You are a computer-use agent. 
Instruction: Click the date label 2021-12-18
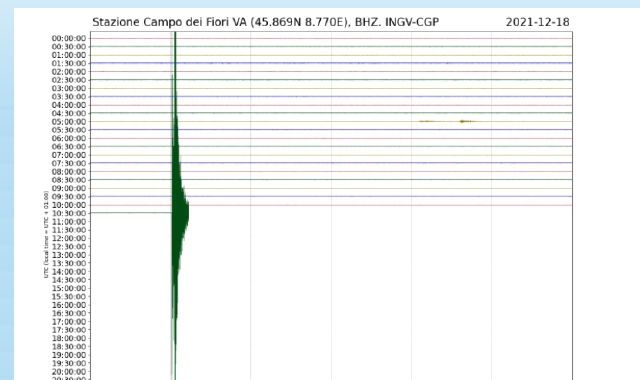click(538, 22)
